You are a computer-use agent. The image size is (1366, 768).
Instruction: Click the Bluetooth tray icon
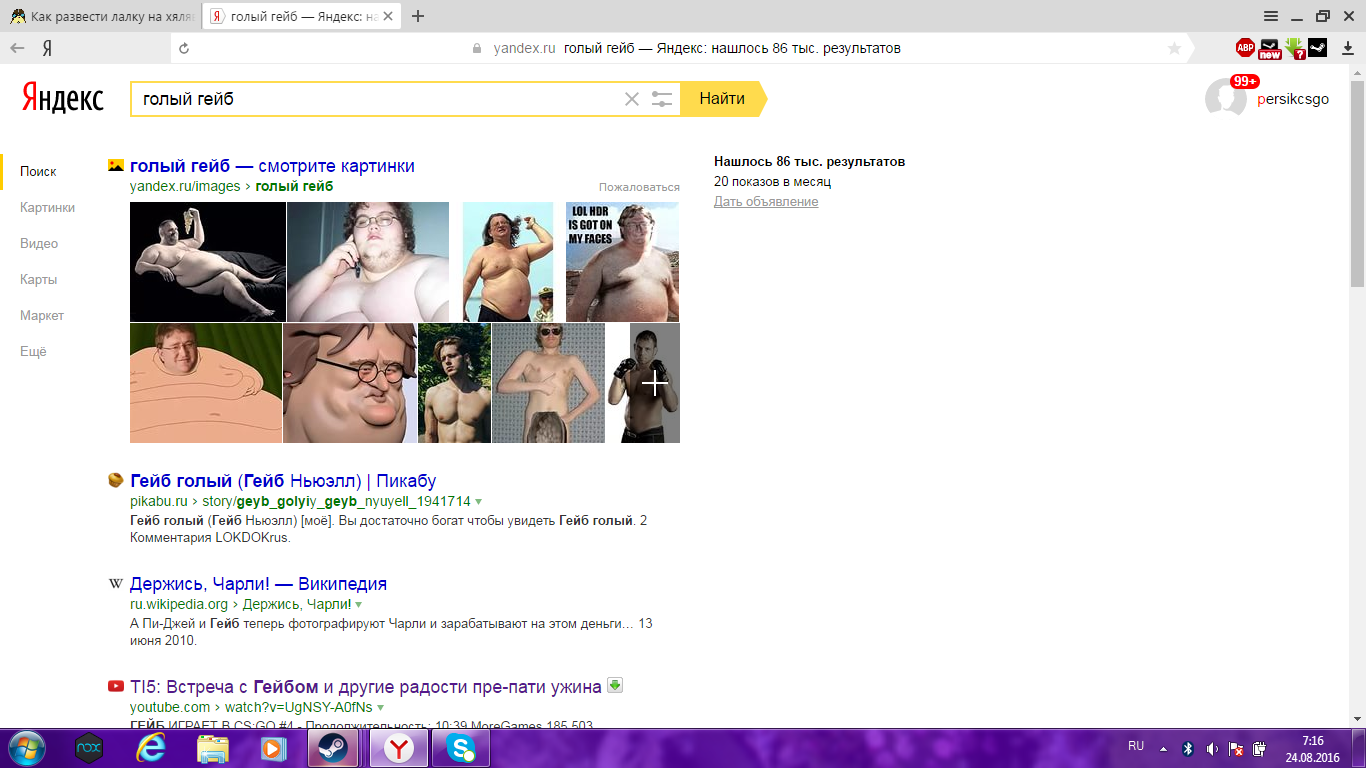click(1188, 748)
